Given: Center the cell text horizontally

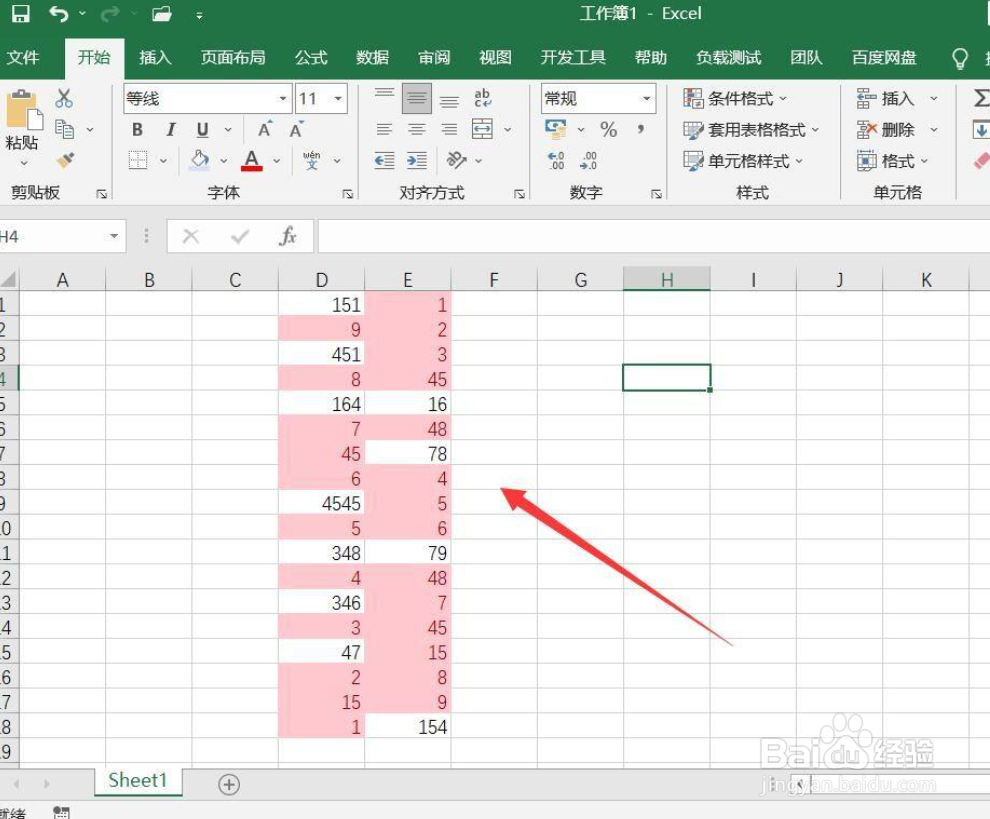Looking at the screenshot, I should click(417, 129).
